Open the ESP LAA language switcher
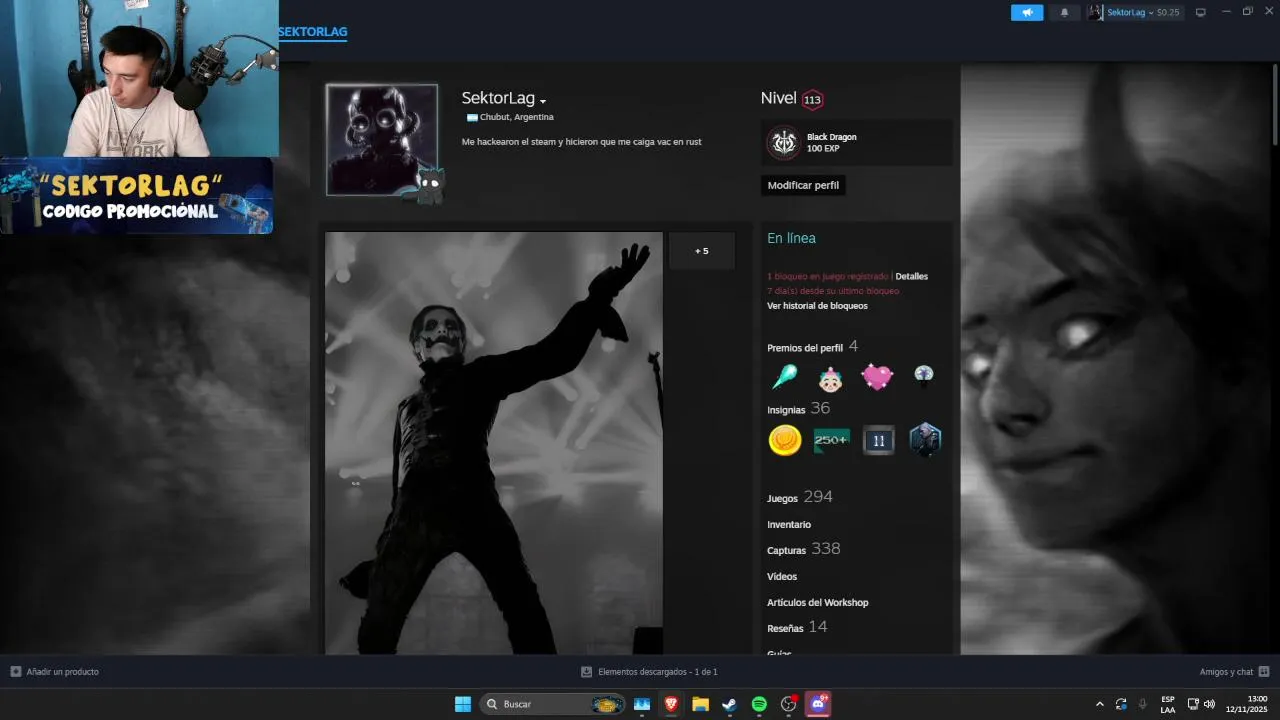The height and width of the screenshot is (720, 1280). coord(1168,704)
